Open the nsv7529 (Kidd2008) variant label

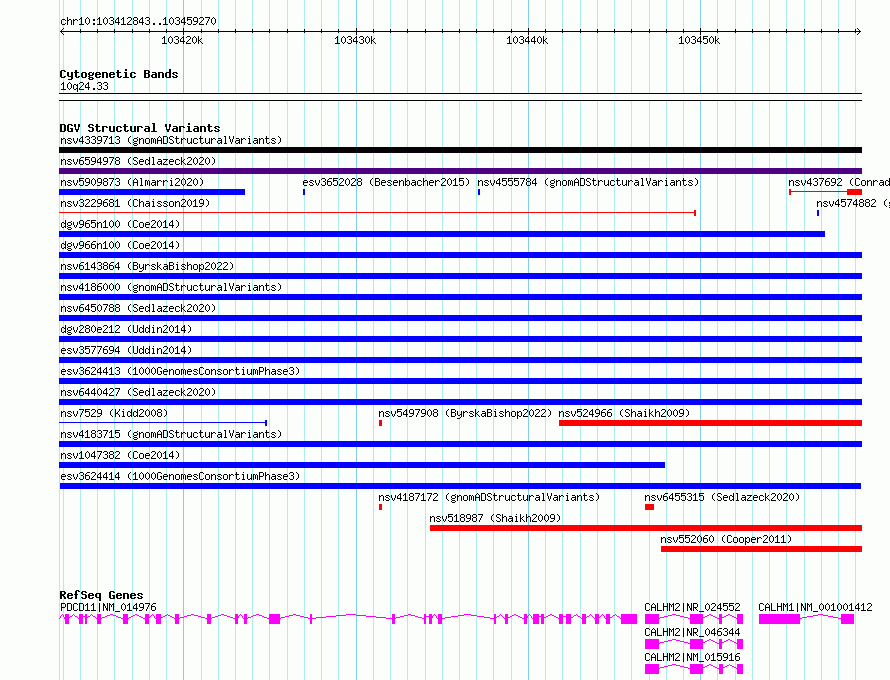coord(114,413)
